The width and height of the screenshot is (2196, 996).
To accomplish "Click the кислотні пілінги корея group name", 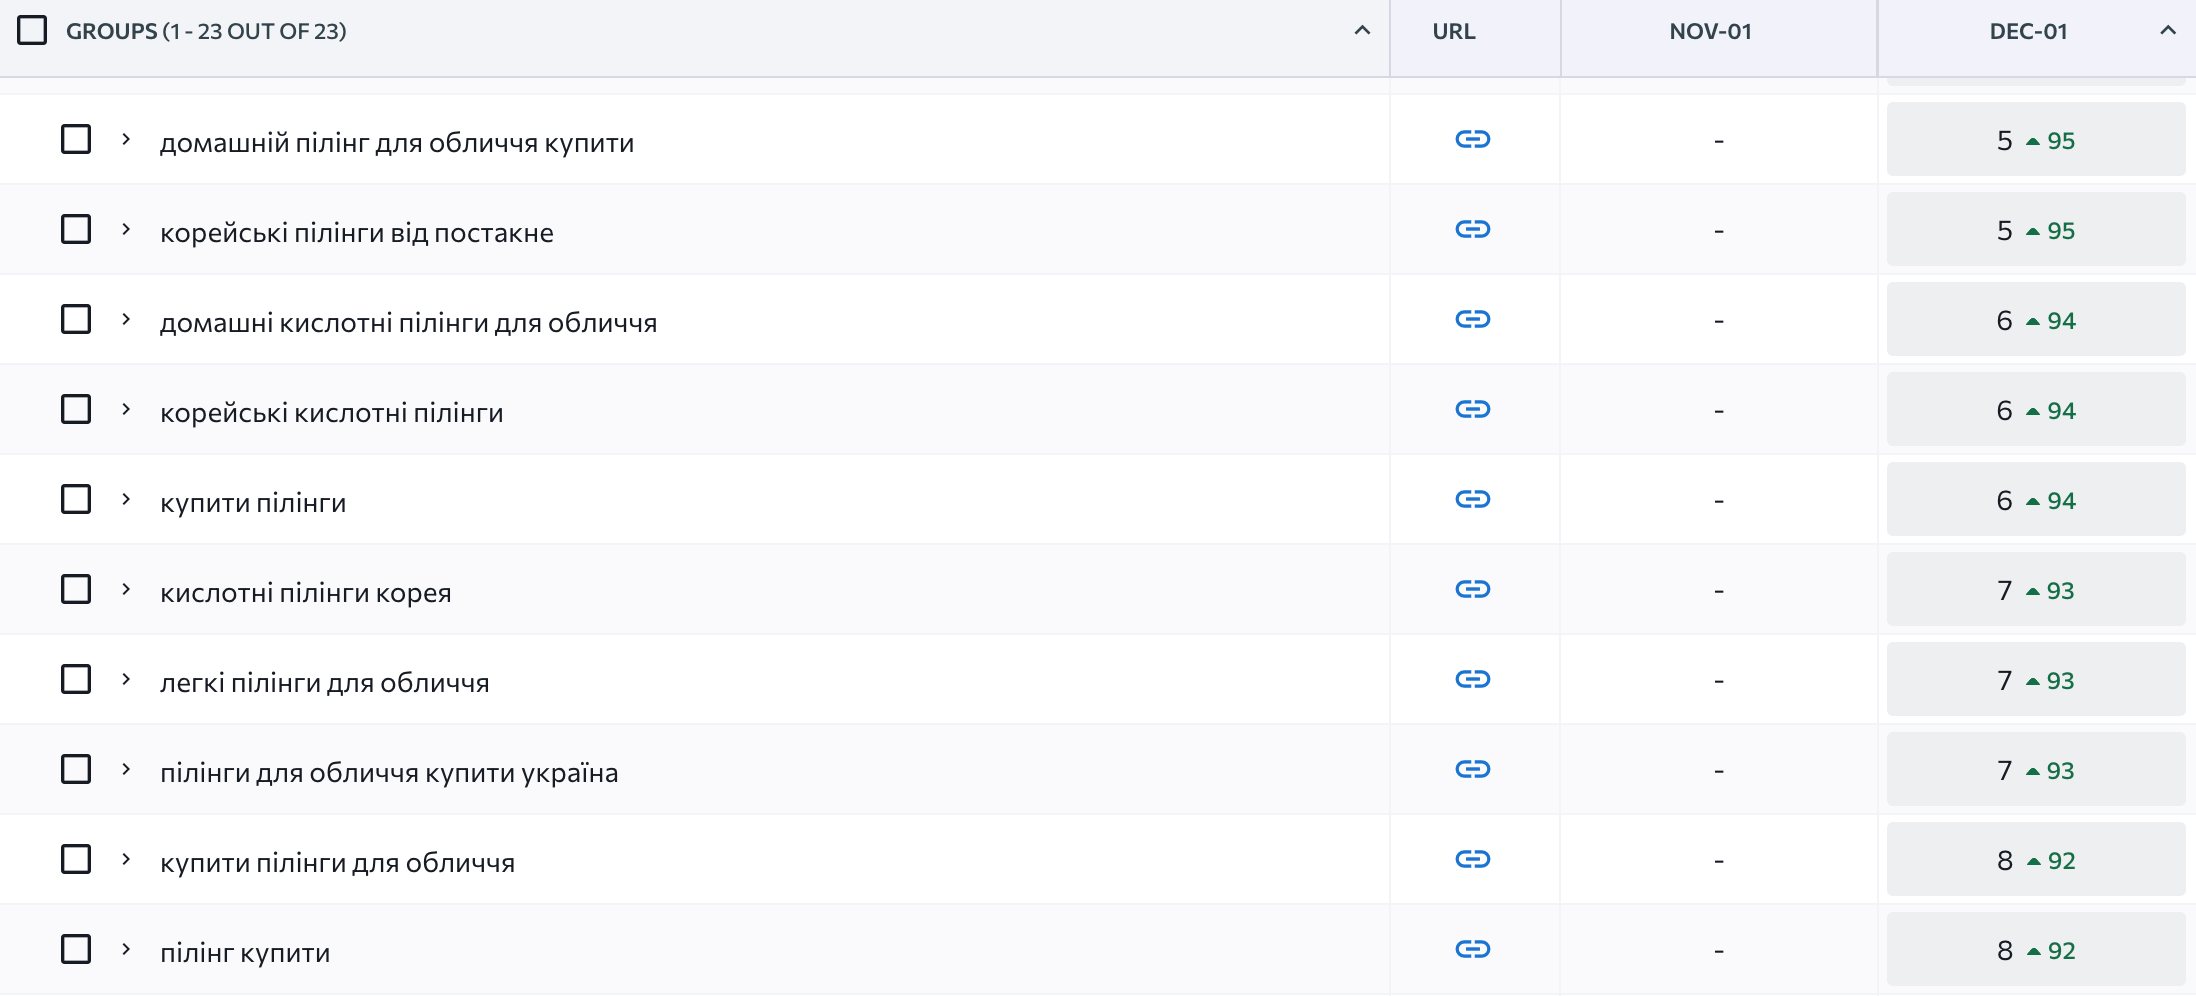I will coord(306,592).
